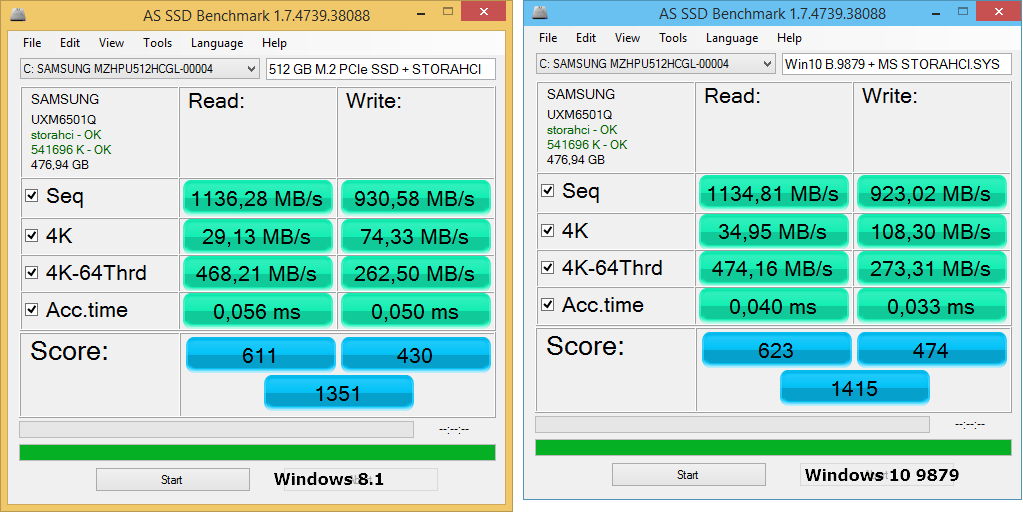Screen dimensions: 1023x512
Task: Select the 930,58 MB/s Seq write result
Action: [x=415, y=198]
